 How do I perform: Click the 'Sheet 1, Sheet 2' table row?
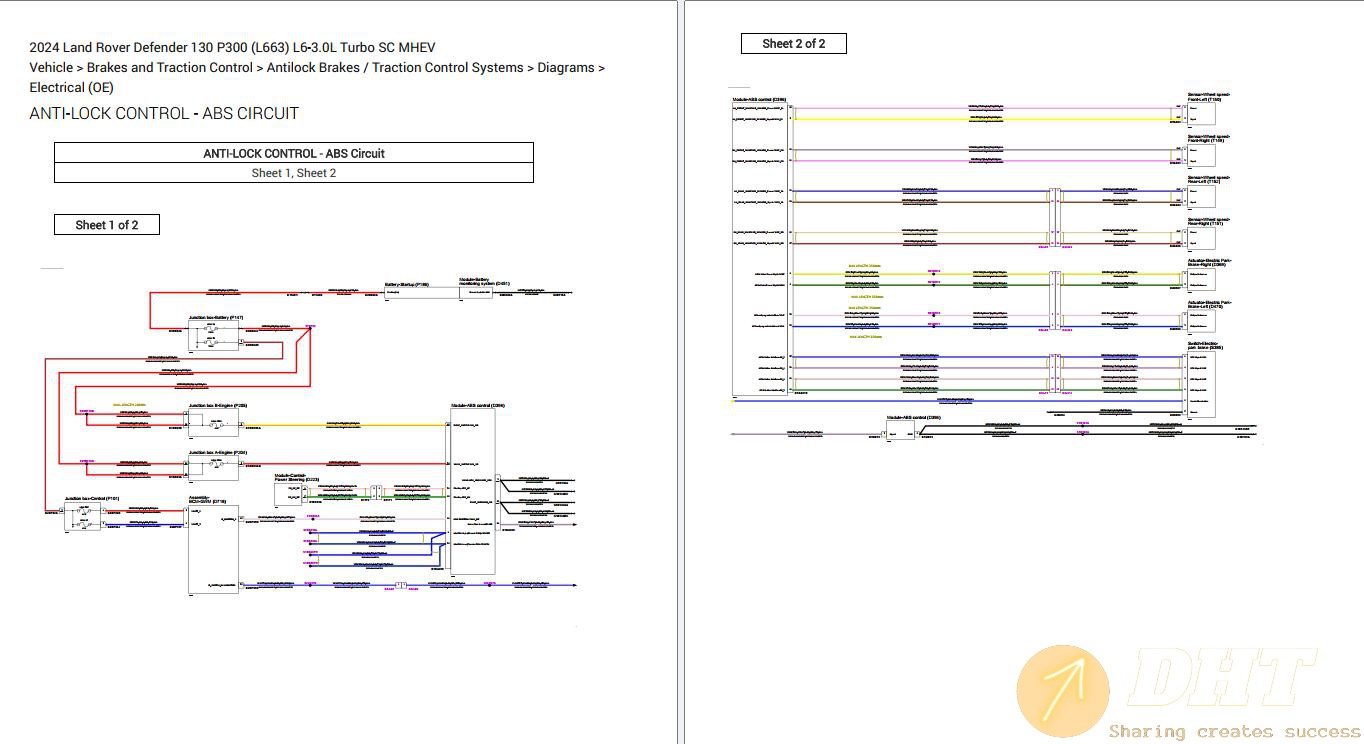293,173
